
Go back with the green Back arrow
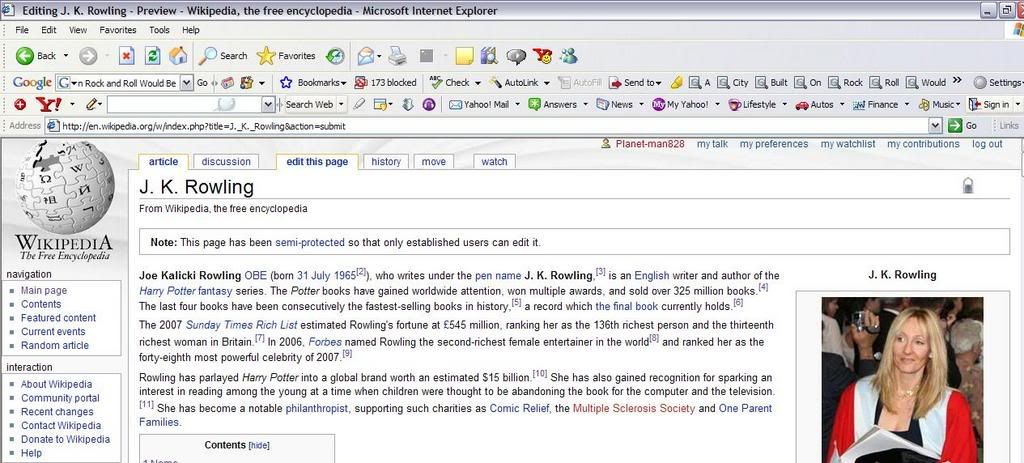[x=25, y=56]
